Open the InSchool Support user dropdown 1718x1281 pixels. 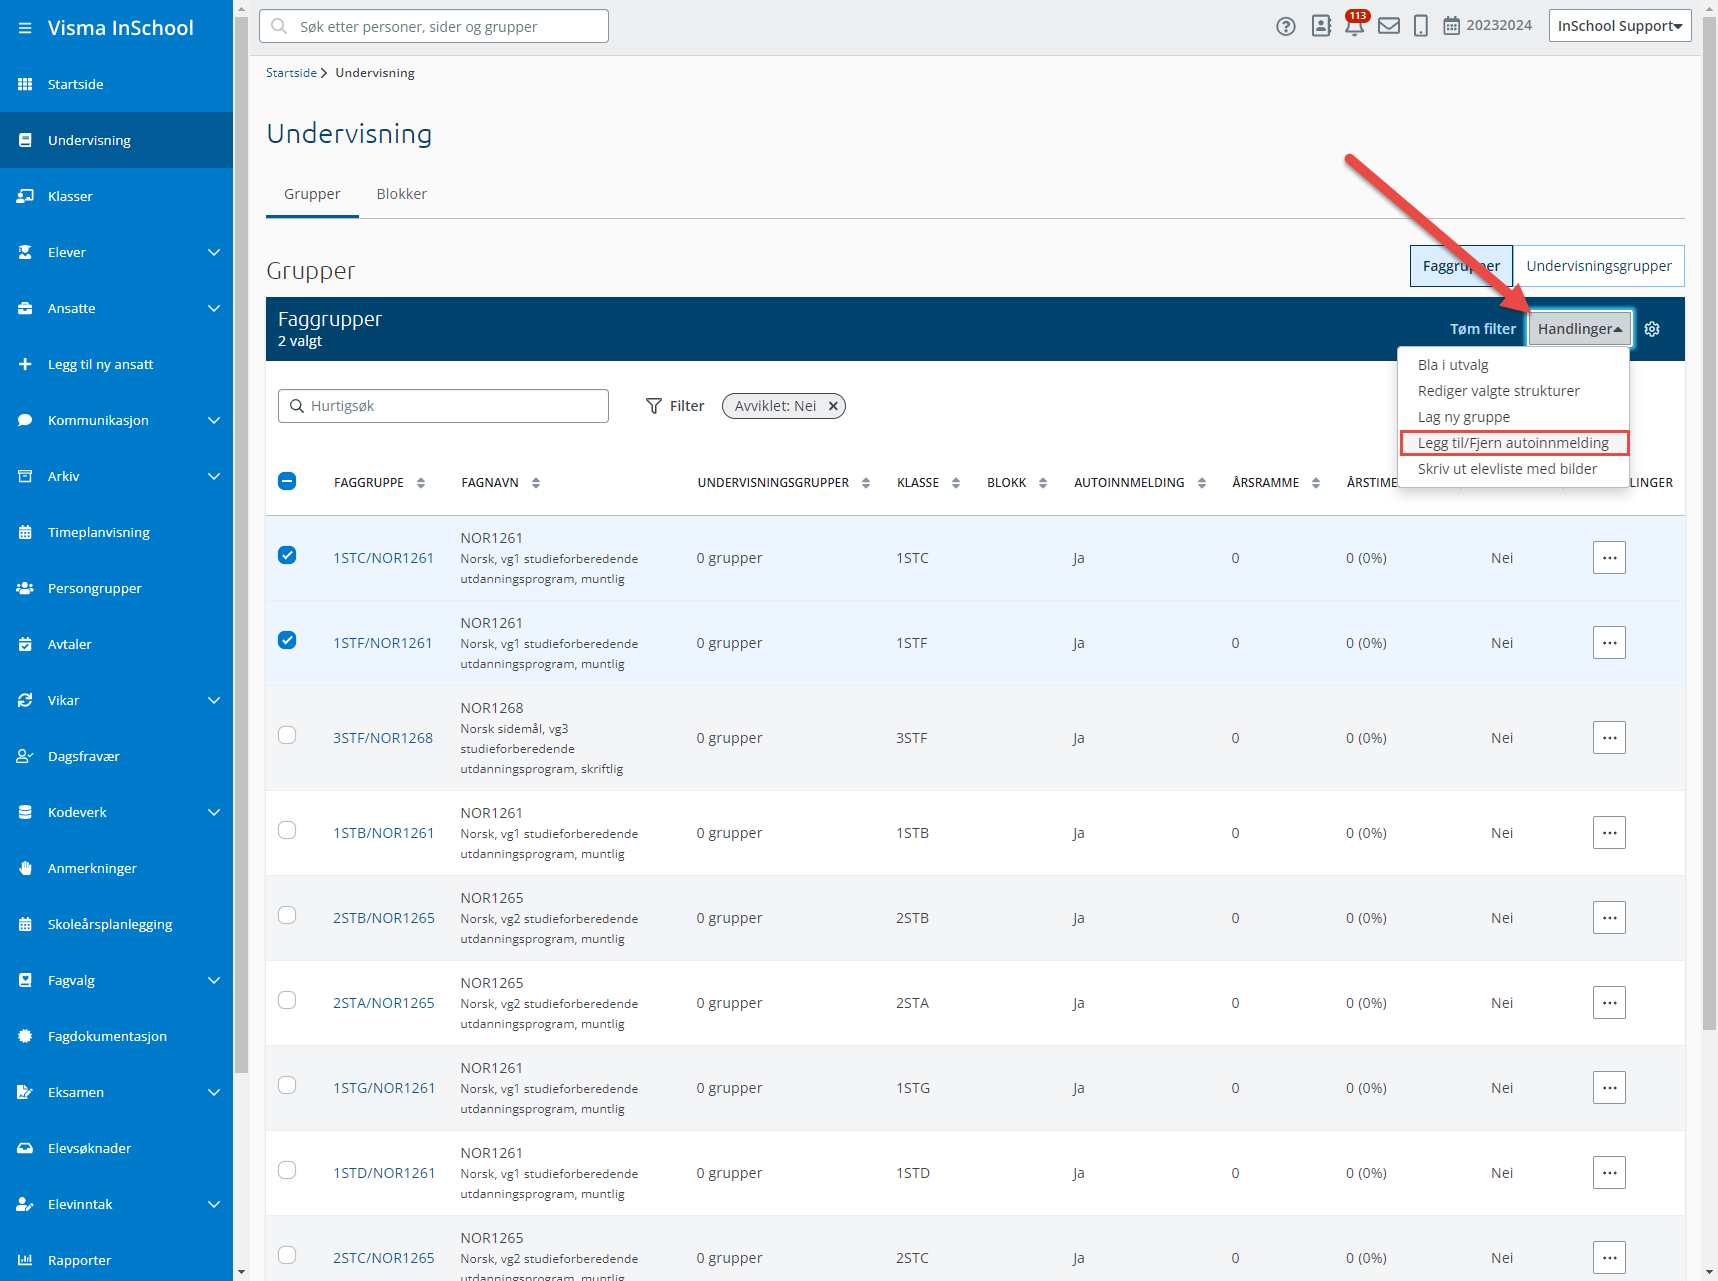click(x=1620, y=26)
